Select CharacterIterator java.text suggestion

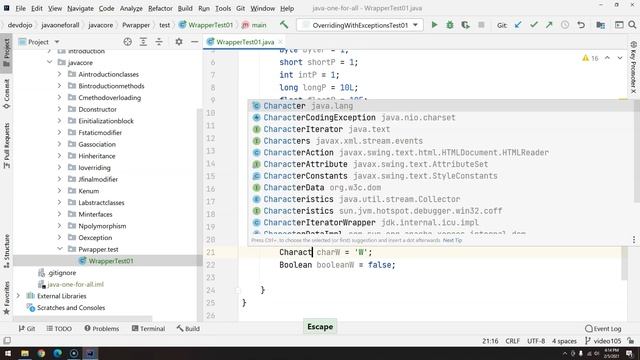(x=440, y=129)
